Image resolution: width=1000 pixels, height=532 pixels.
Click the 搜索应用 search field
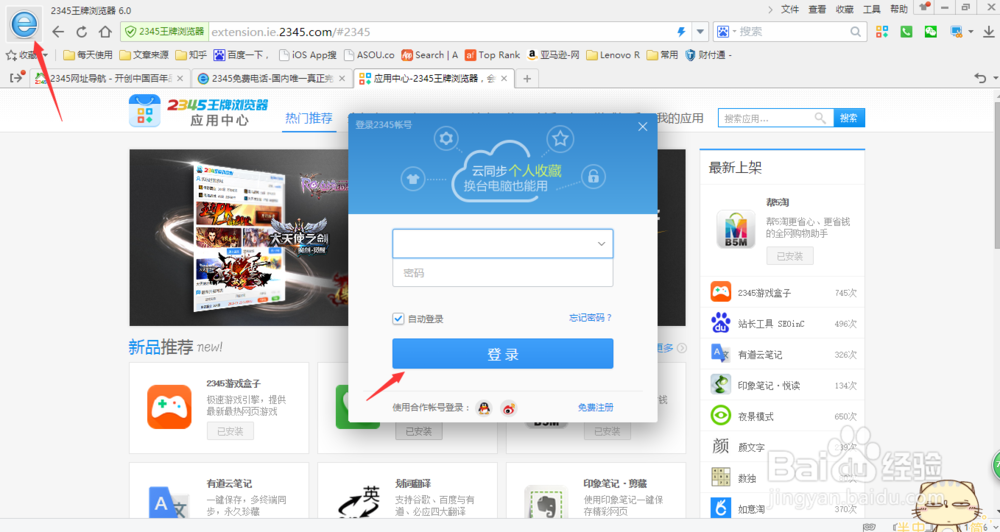click(775, 118)
